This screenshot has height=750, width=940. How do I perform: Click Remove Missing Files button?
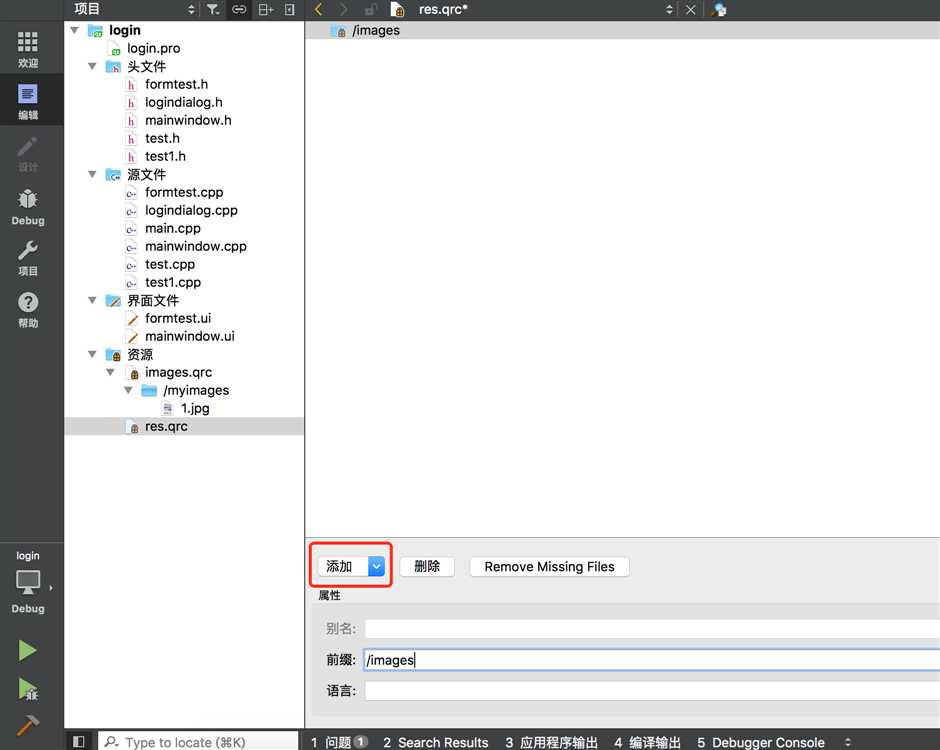point(549,566)
